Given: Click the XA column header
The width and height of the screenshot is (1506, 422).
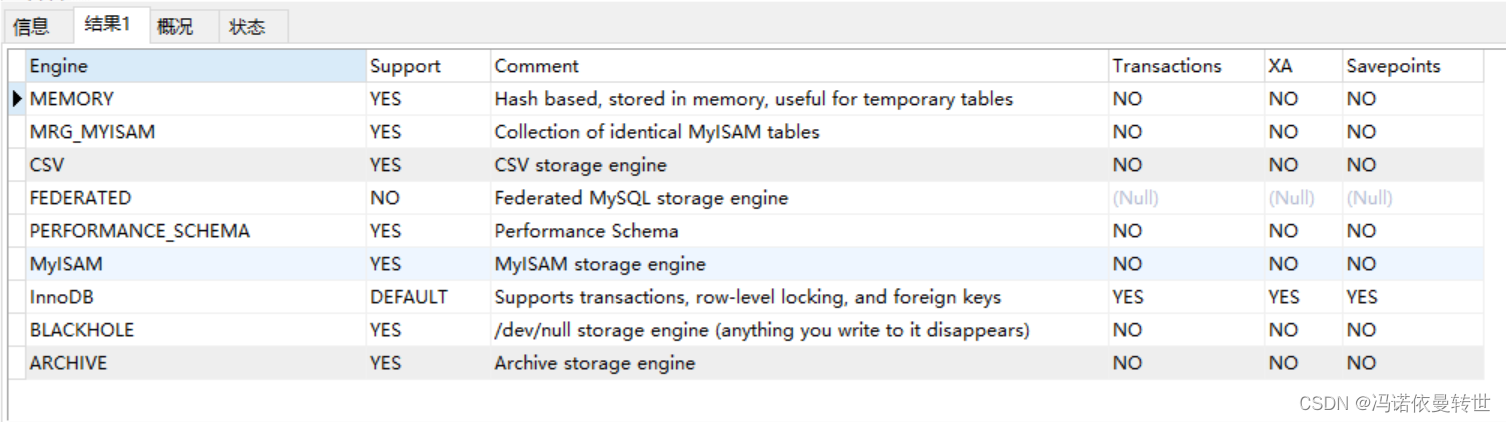Looking at the screenshot, I should tap(1303, 66).
